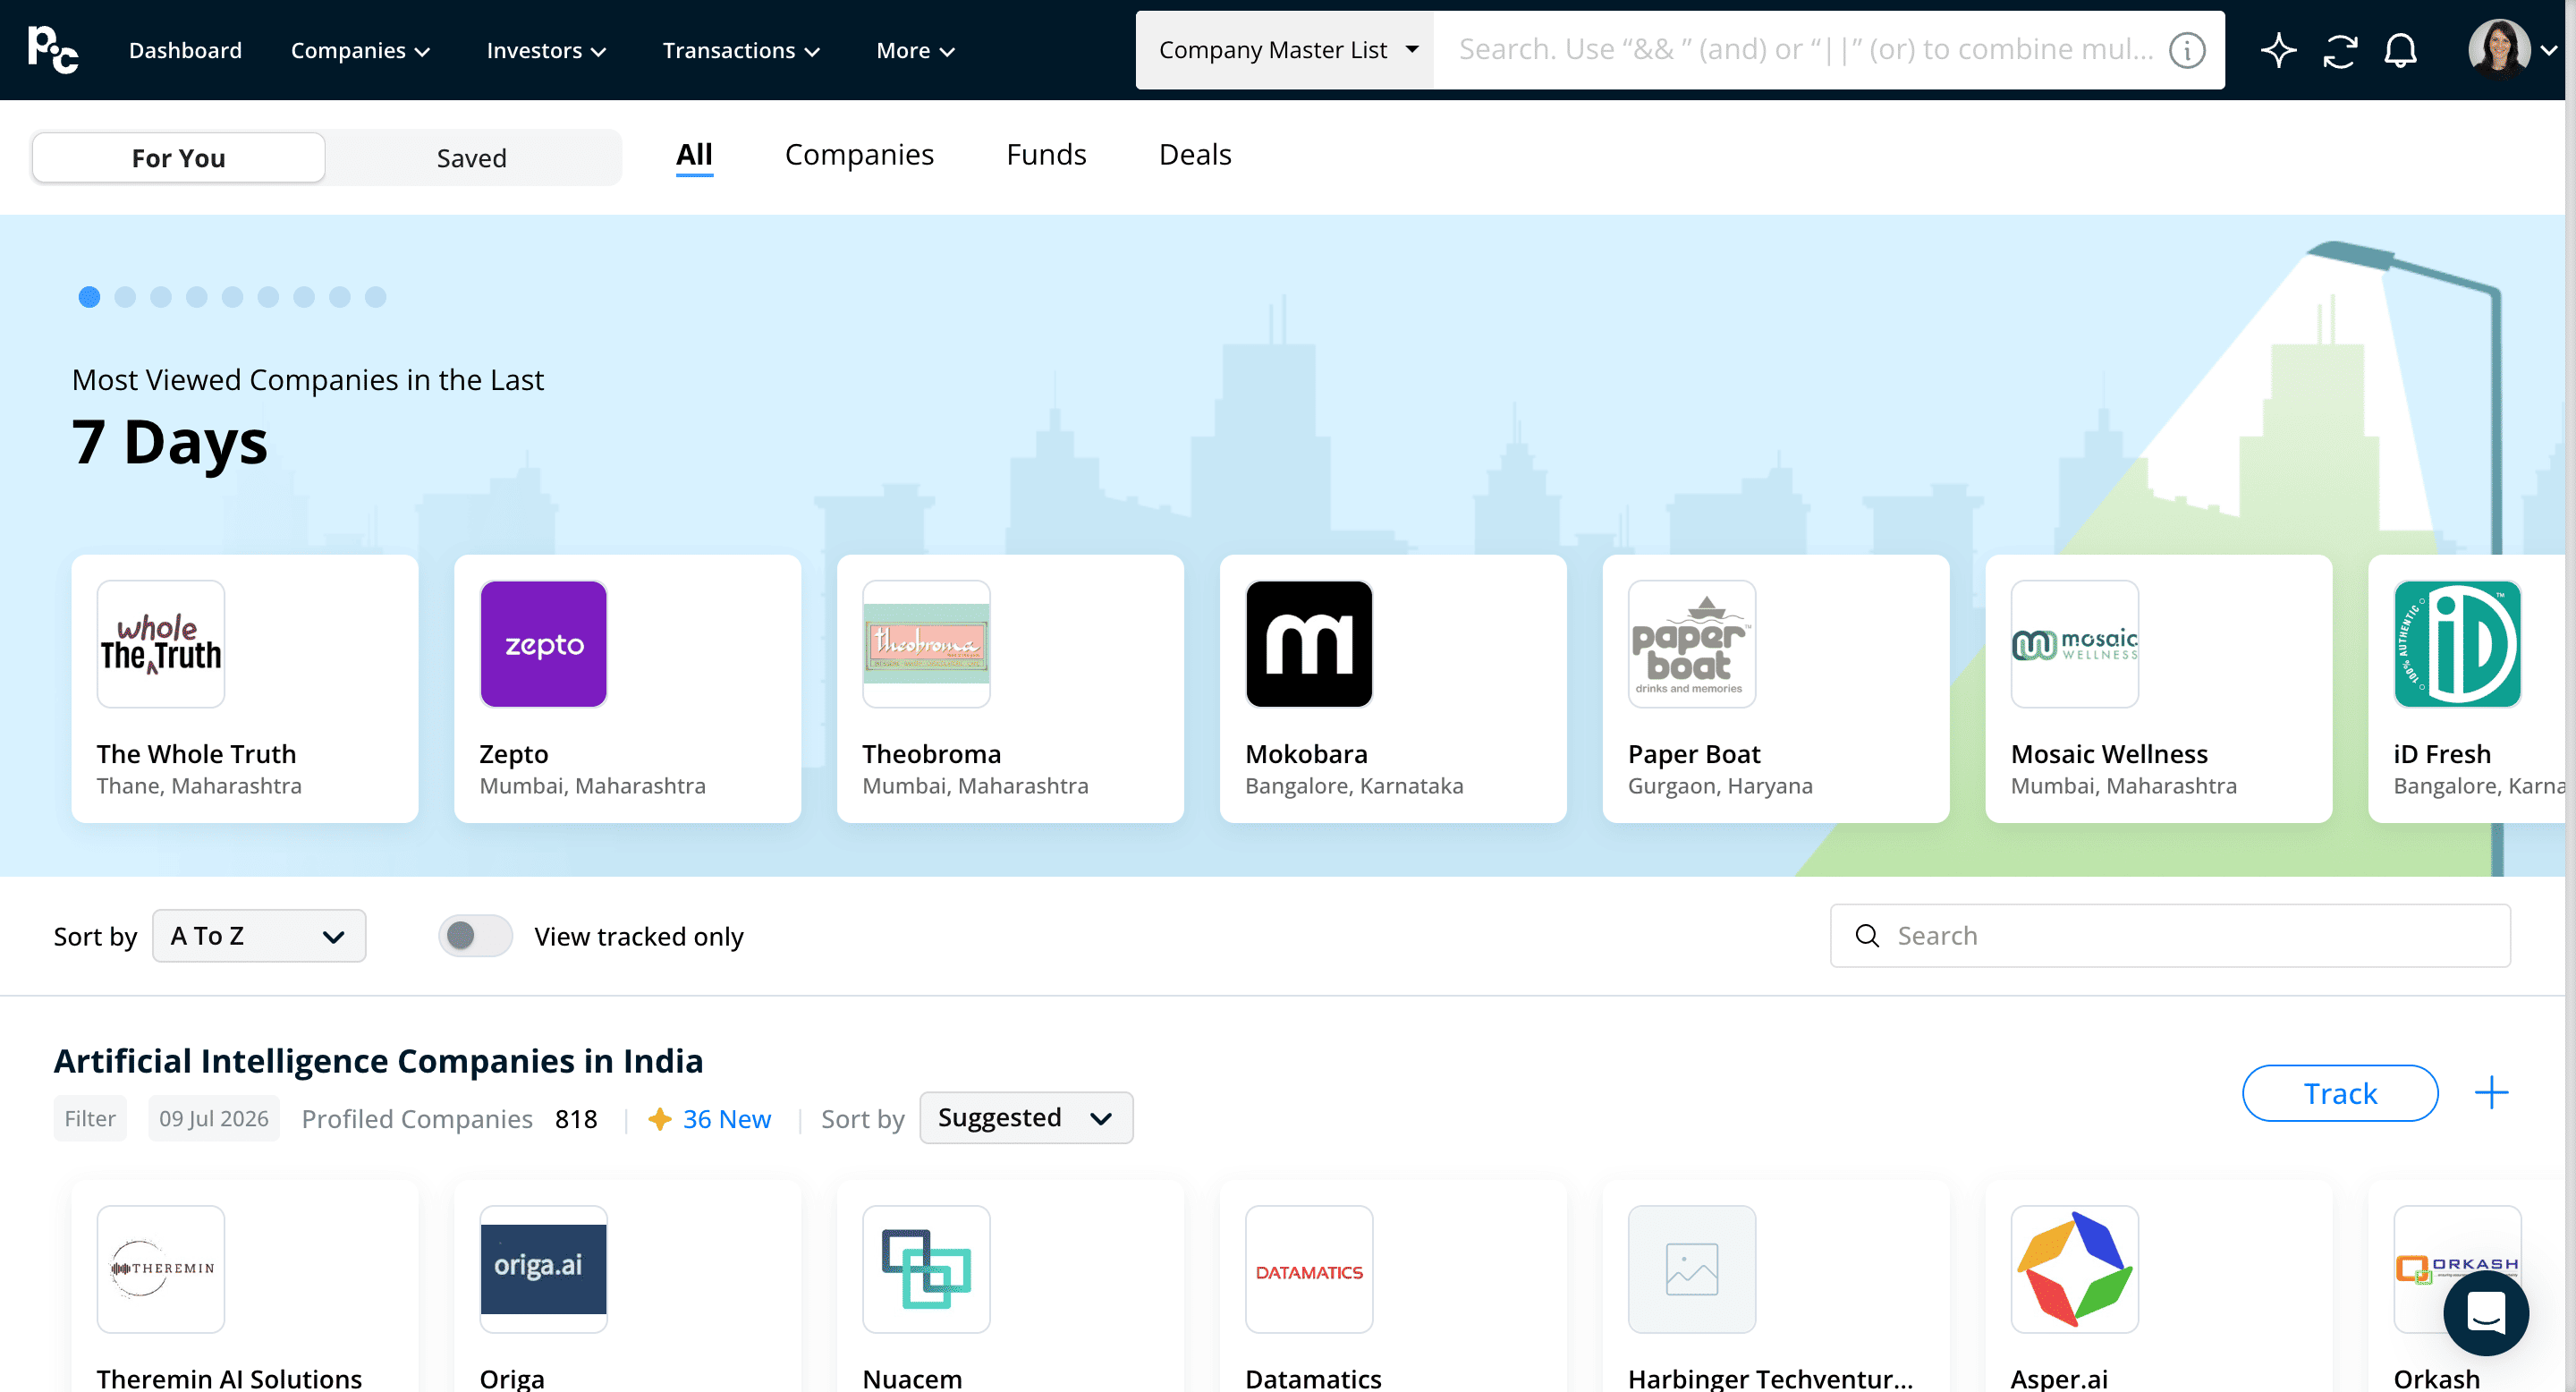Open the notifications bell

2400,50
